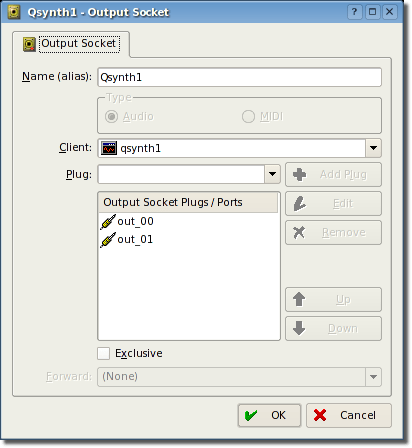Click the title bar help question mark button
The image size is (412, 448).
tap(355, 12)
